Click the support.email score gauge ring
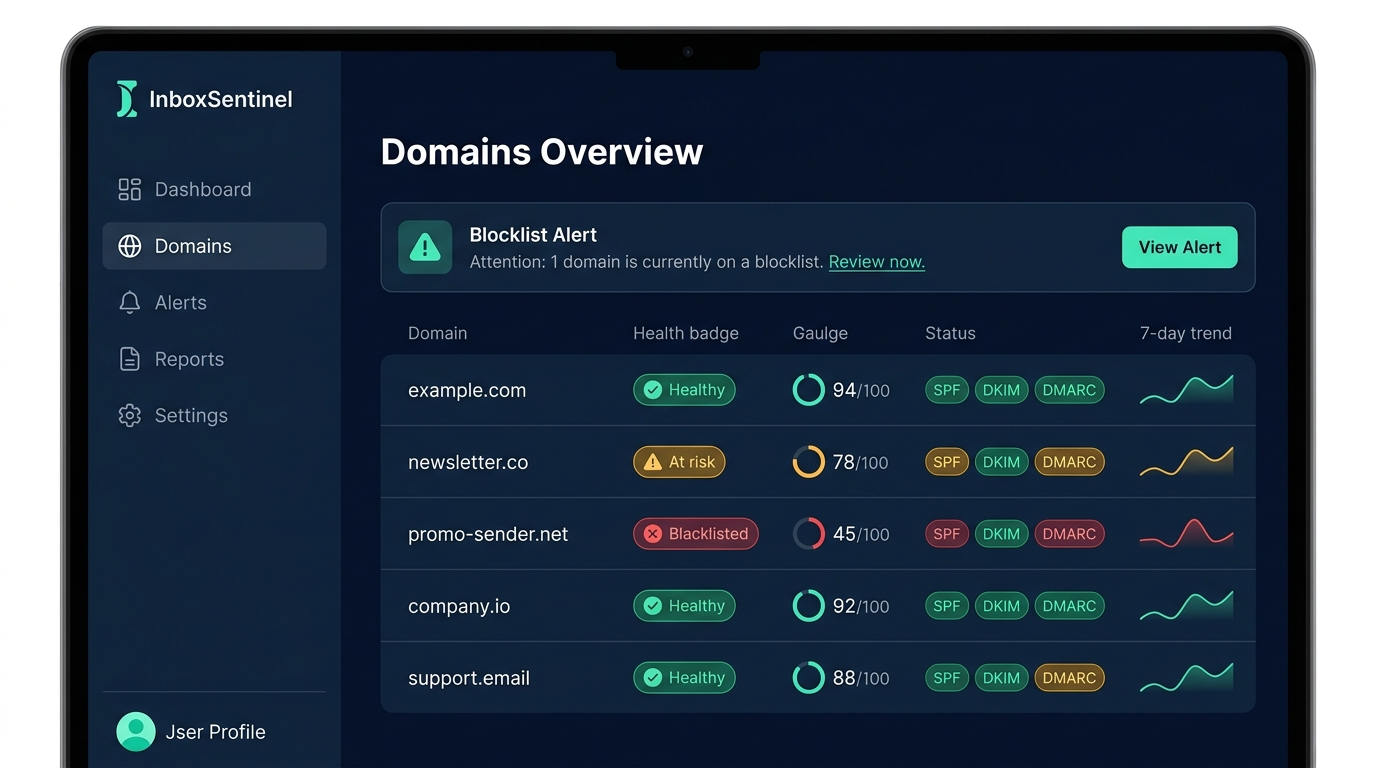The height and width of the screenshot is (768, 1376). coord(809,678)
